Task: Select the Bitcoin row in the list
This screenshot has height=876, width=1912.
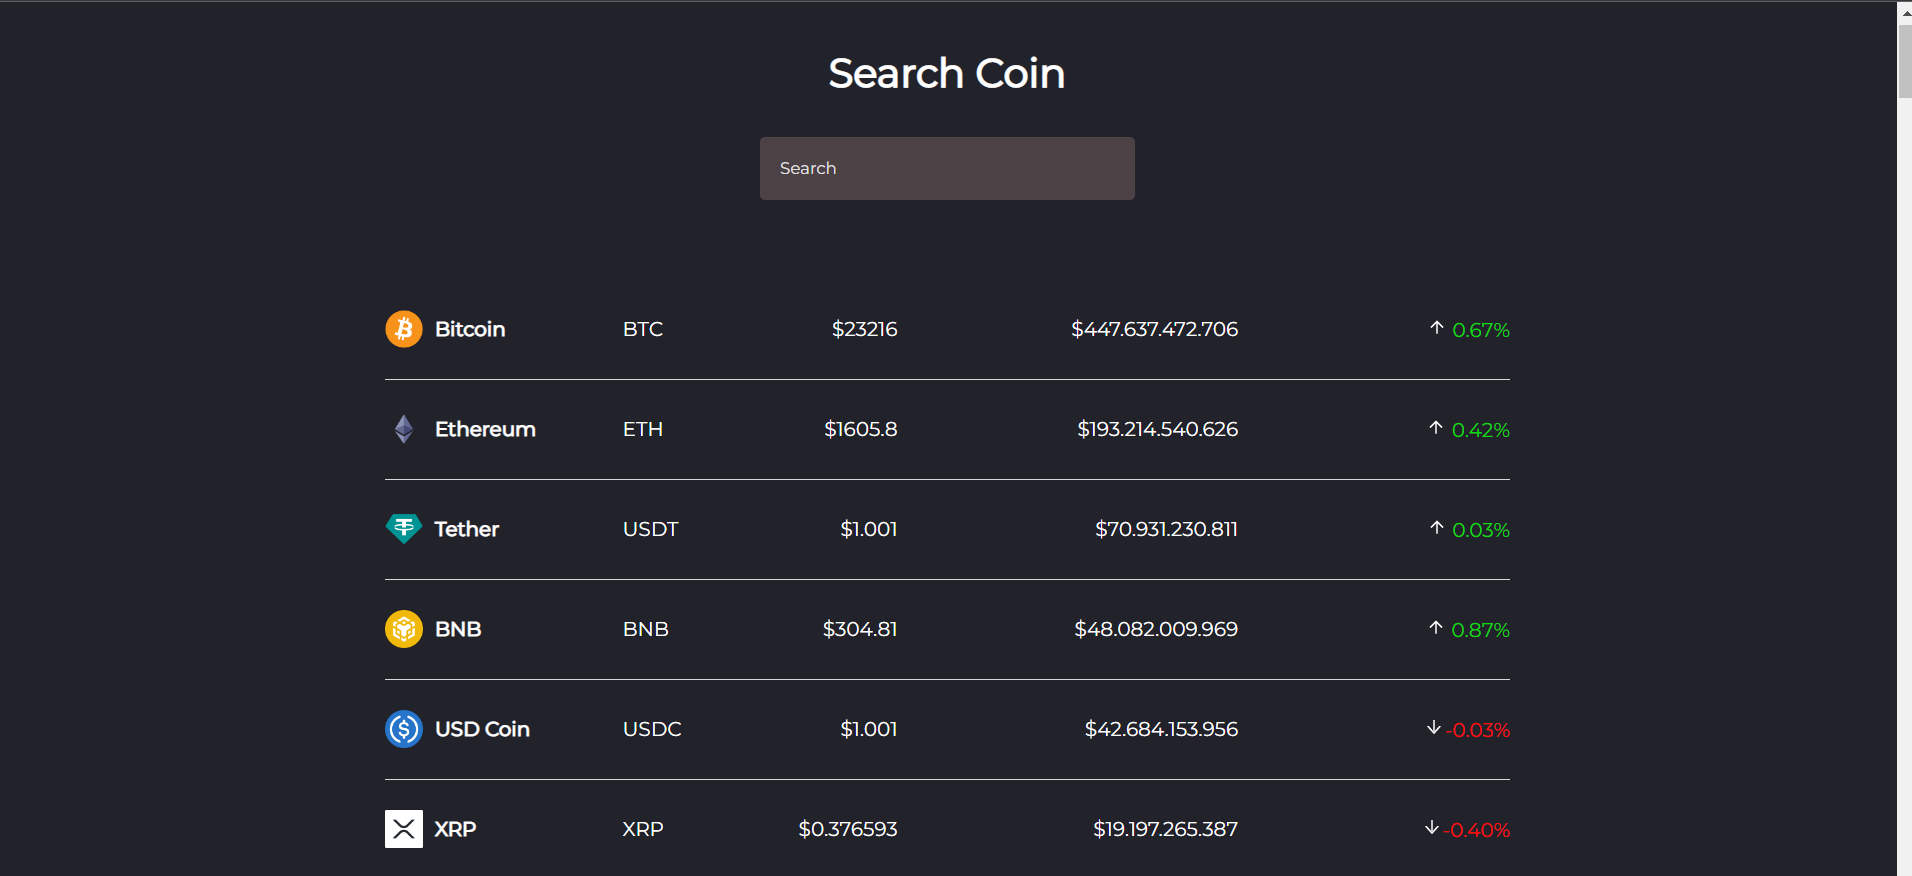Action: pyautogui.click(x=946, y=328)
